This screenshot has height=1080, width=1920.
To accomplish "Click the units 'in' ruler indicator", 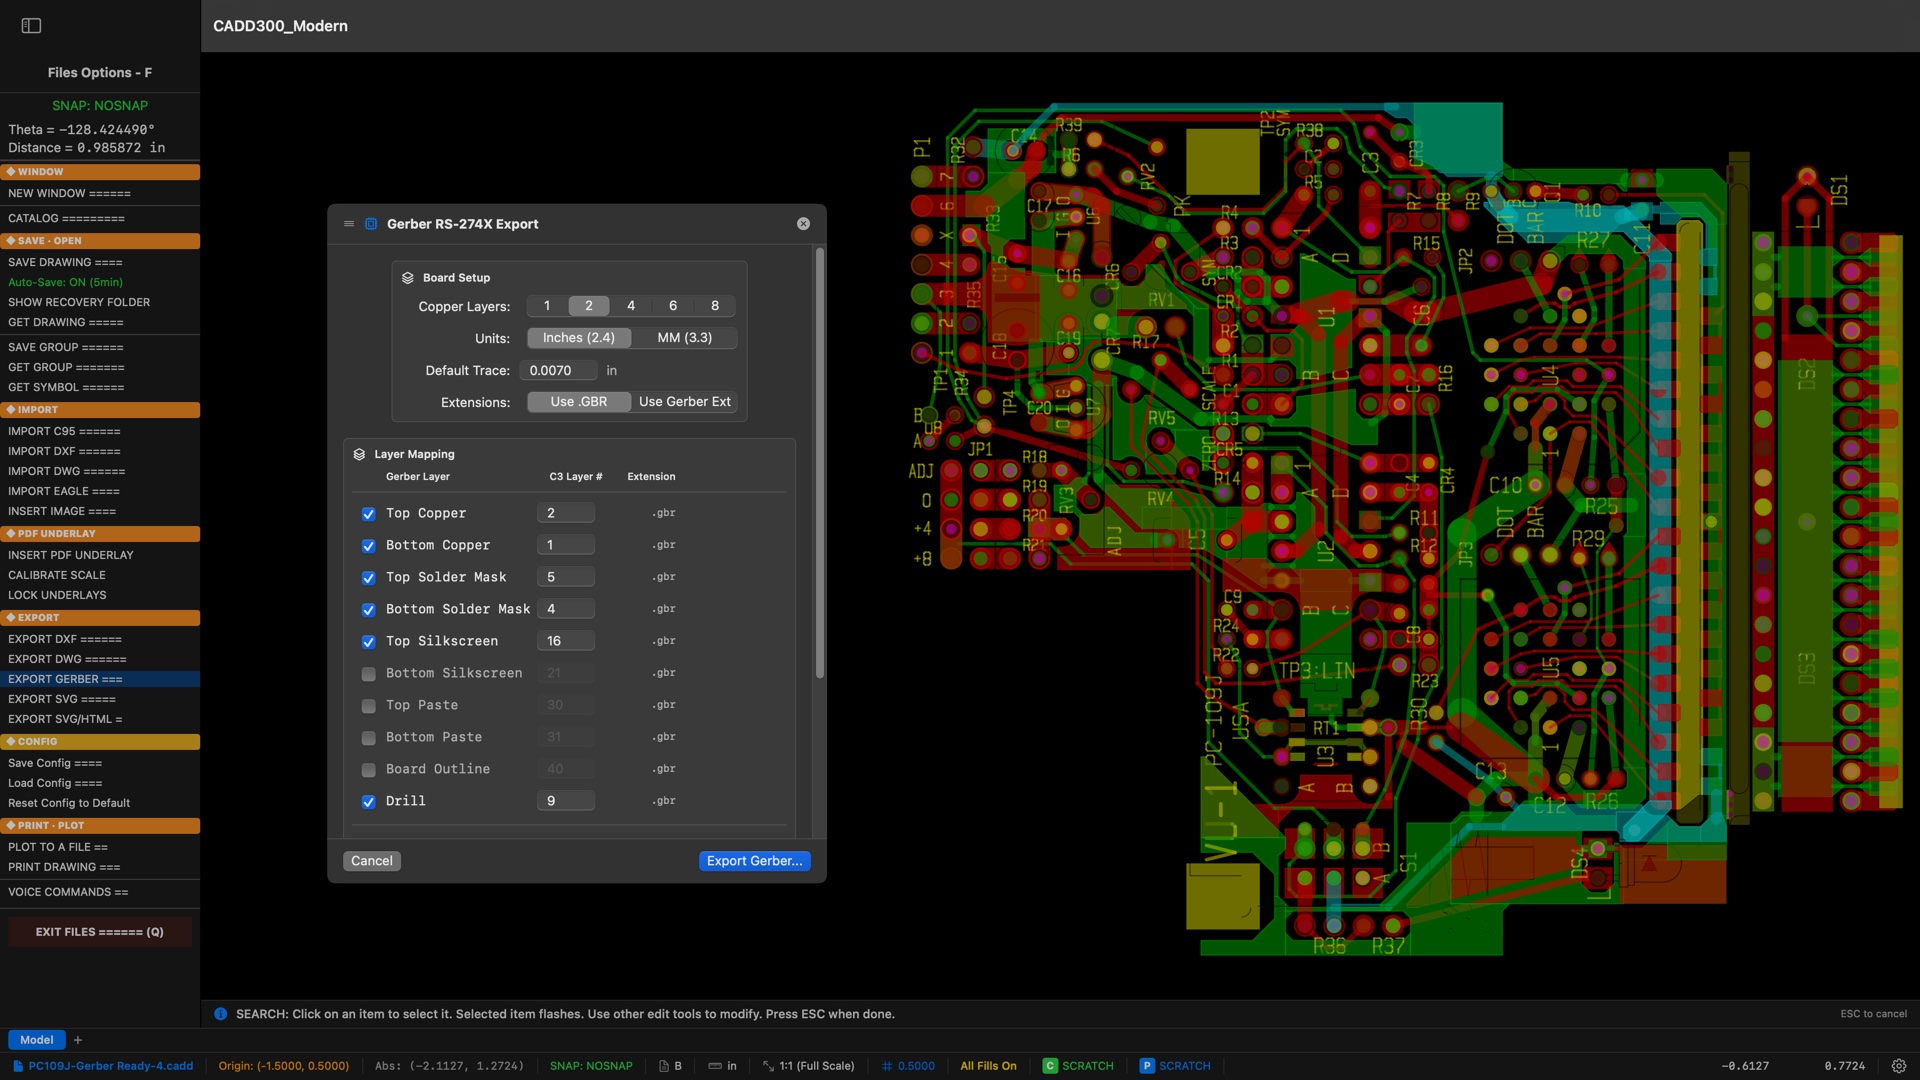I will click(x=722, y=1066).
